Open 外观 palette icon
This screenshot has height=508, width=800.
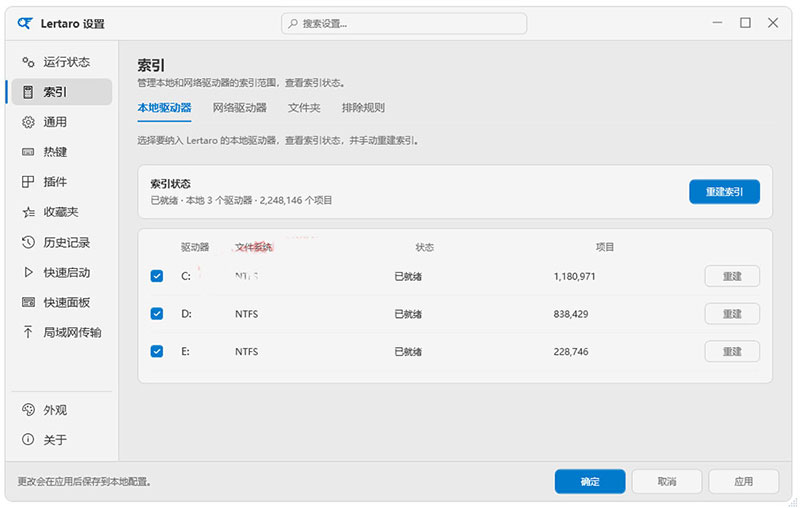[x=28, y=410]
